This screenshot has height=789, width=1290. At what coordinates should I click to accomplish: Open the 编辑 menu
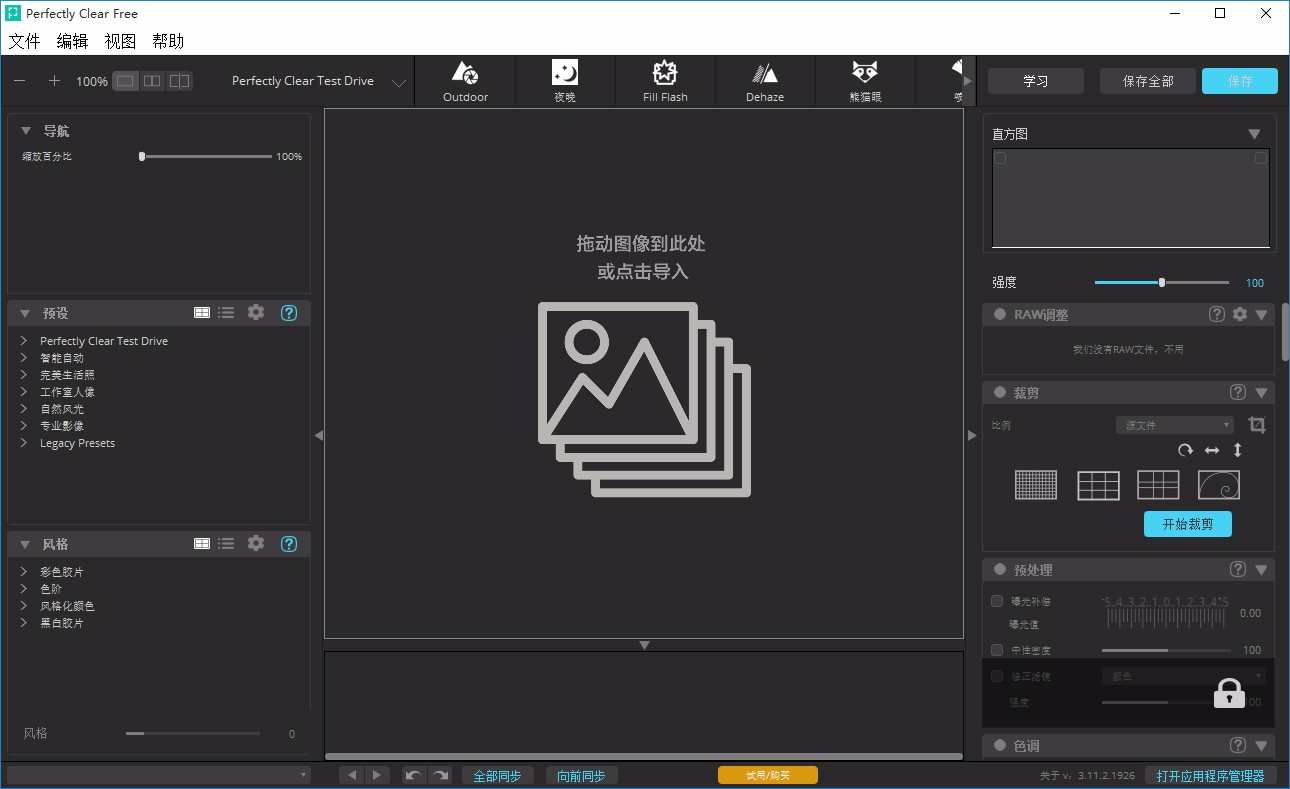72,41
